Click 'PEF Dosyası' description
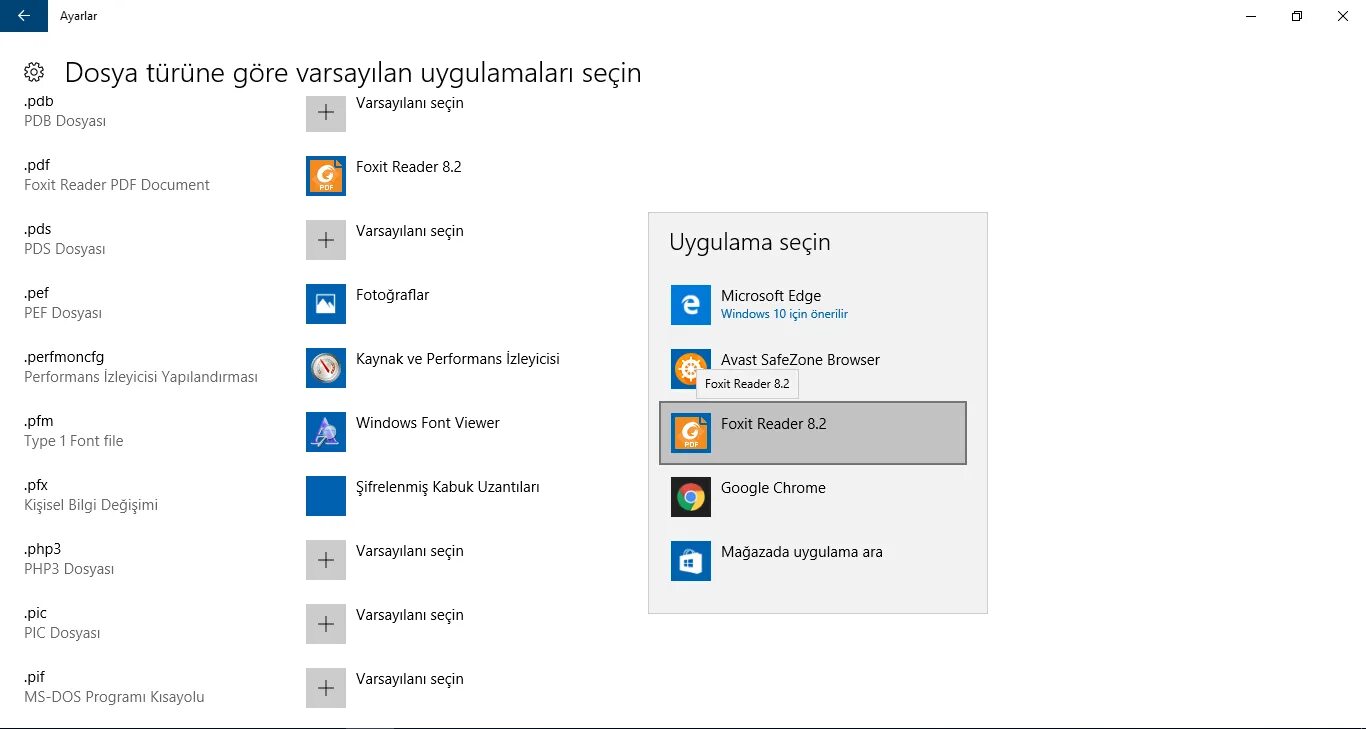The height and width of the screenshot is (729, 1366). coord(63,313)
